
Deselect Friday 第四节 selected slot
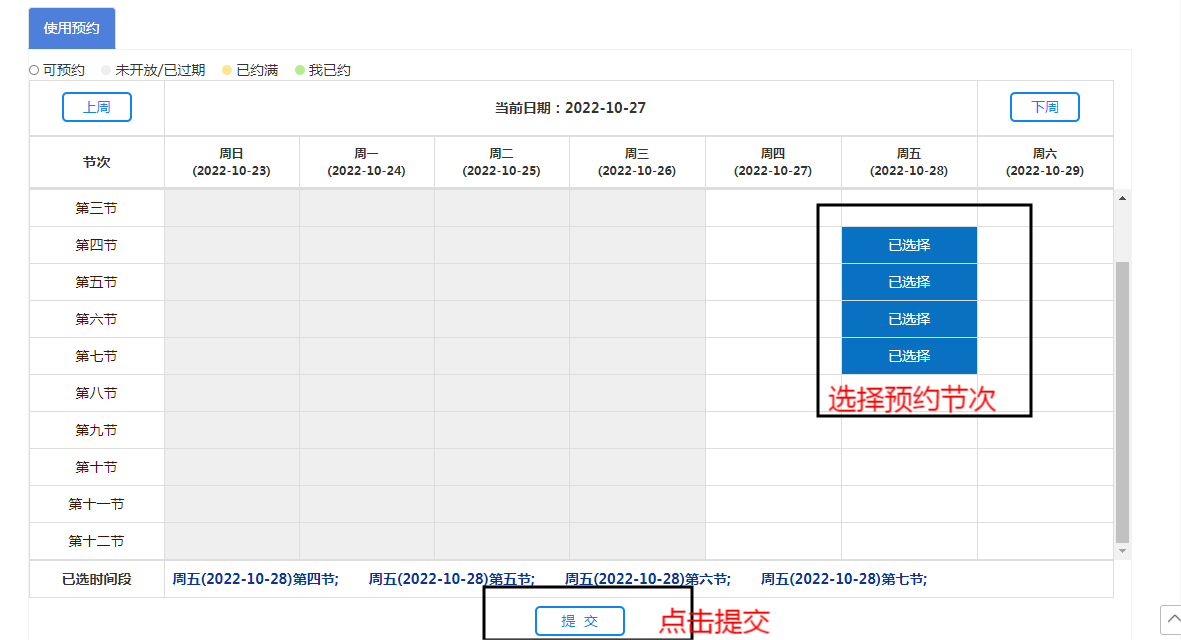click(x=908, y=245)
